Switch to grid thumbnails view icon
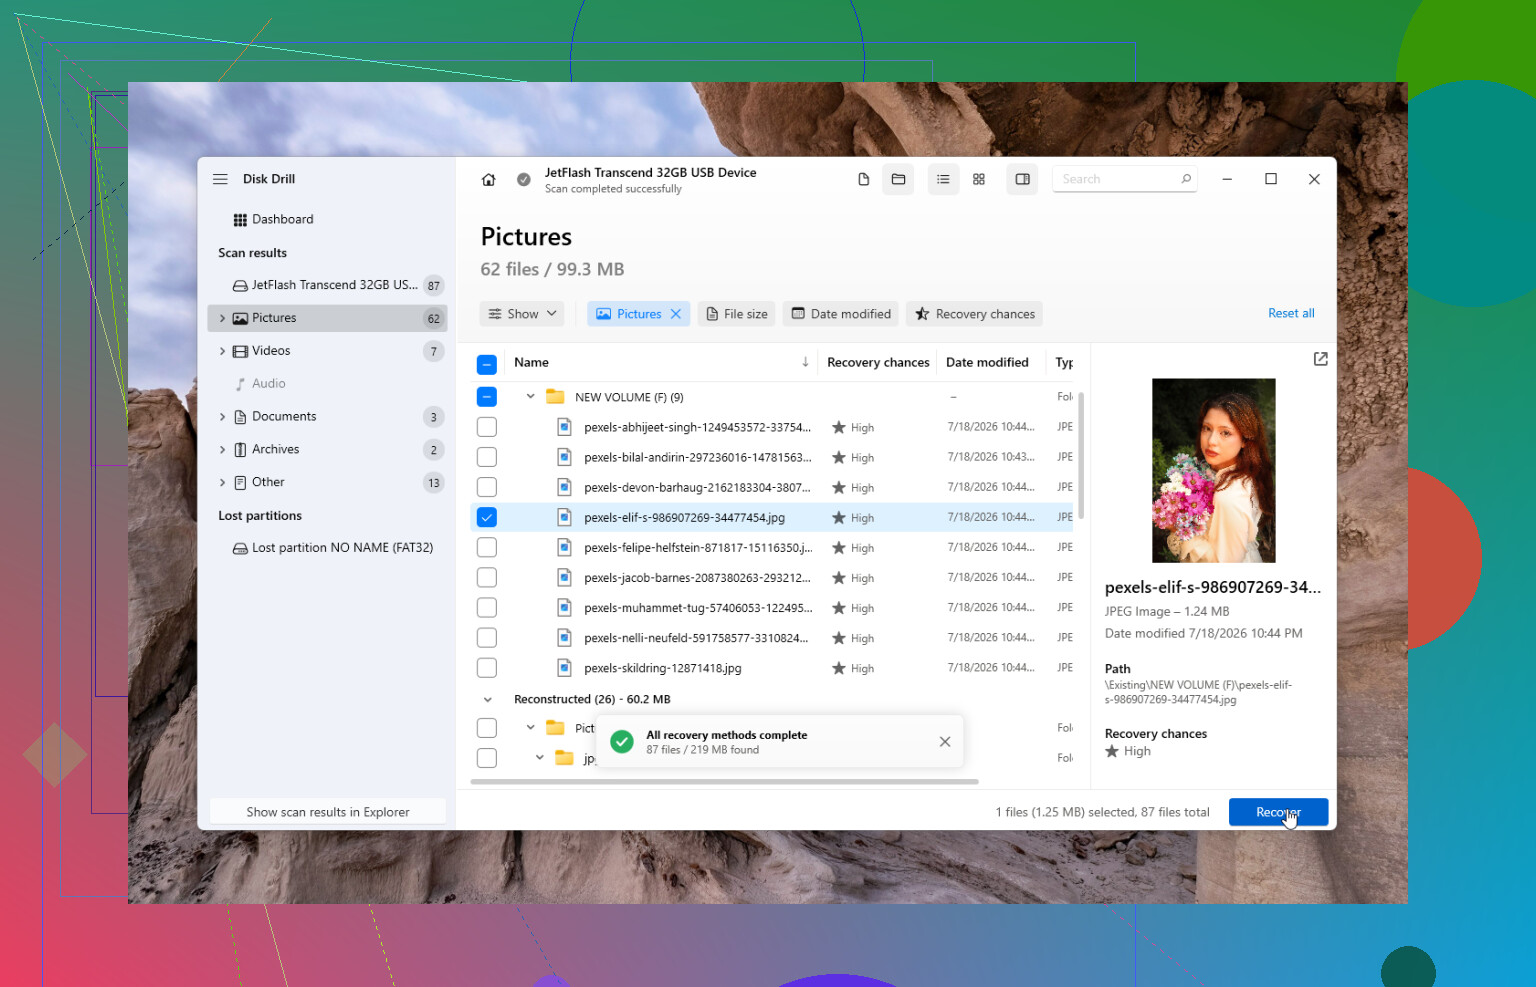This screenshot has height=987, width=1536. (979, 179)
